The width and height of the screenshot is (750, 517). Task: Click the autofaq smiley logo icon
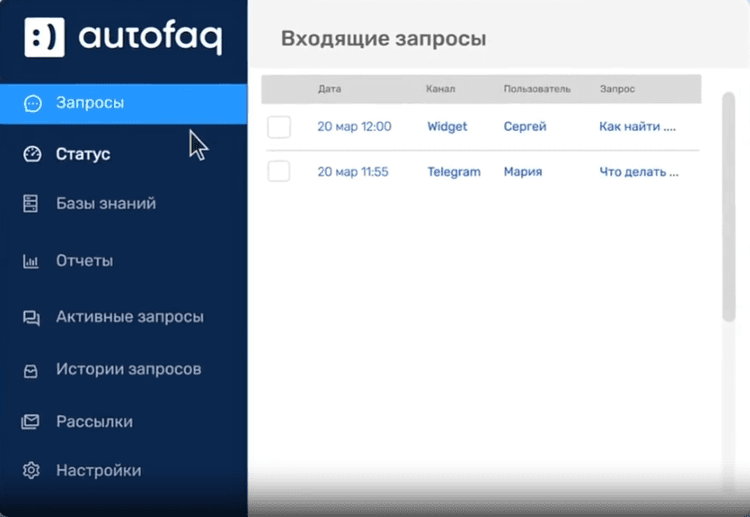click(x=44, y=37)
